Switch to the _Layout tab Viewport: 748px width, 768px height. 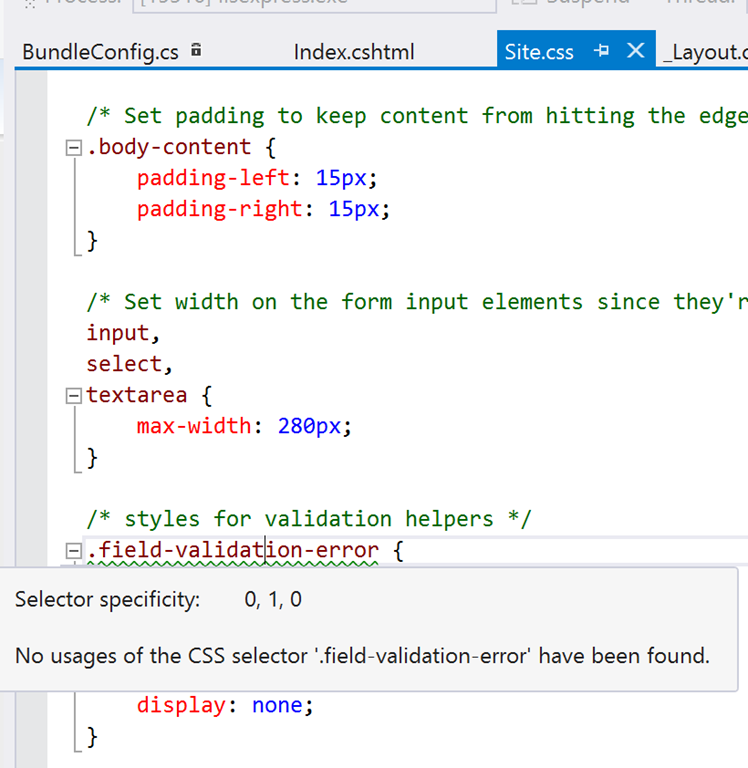(704, 52)
